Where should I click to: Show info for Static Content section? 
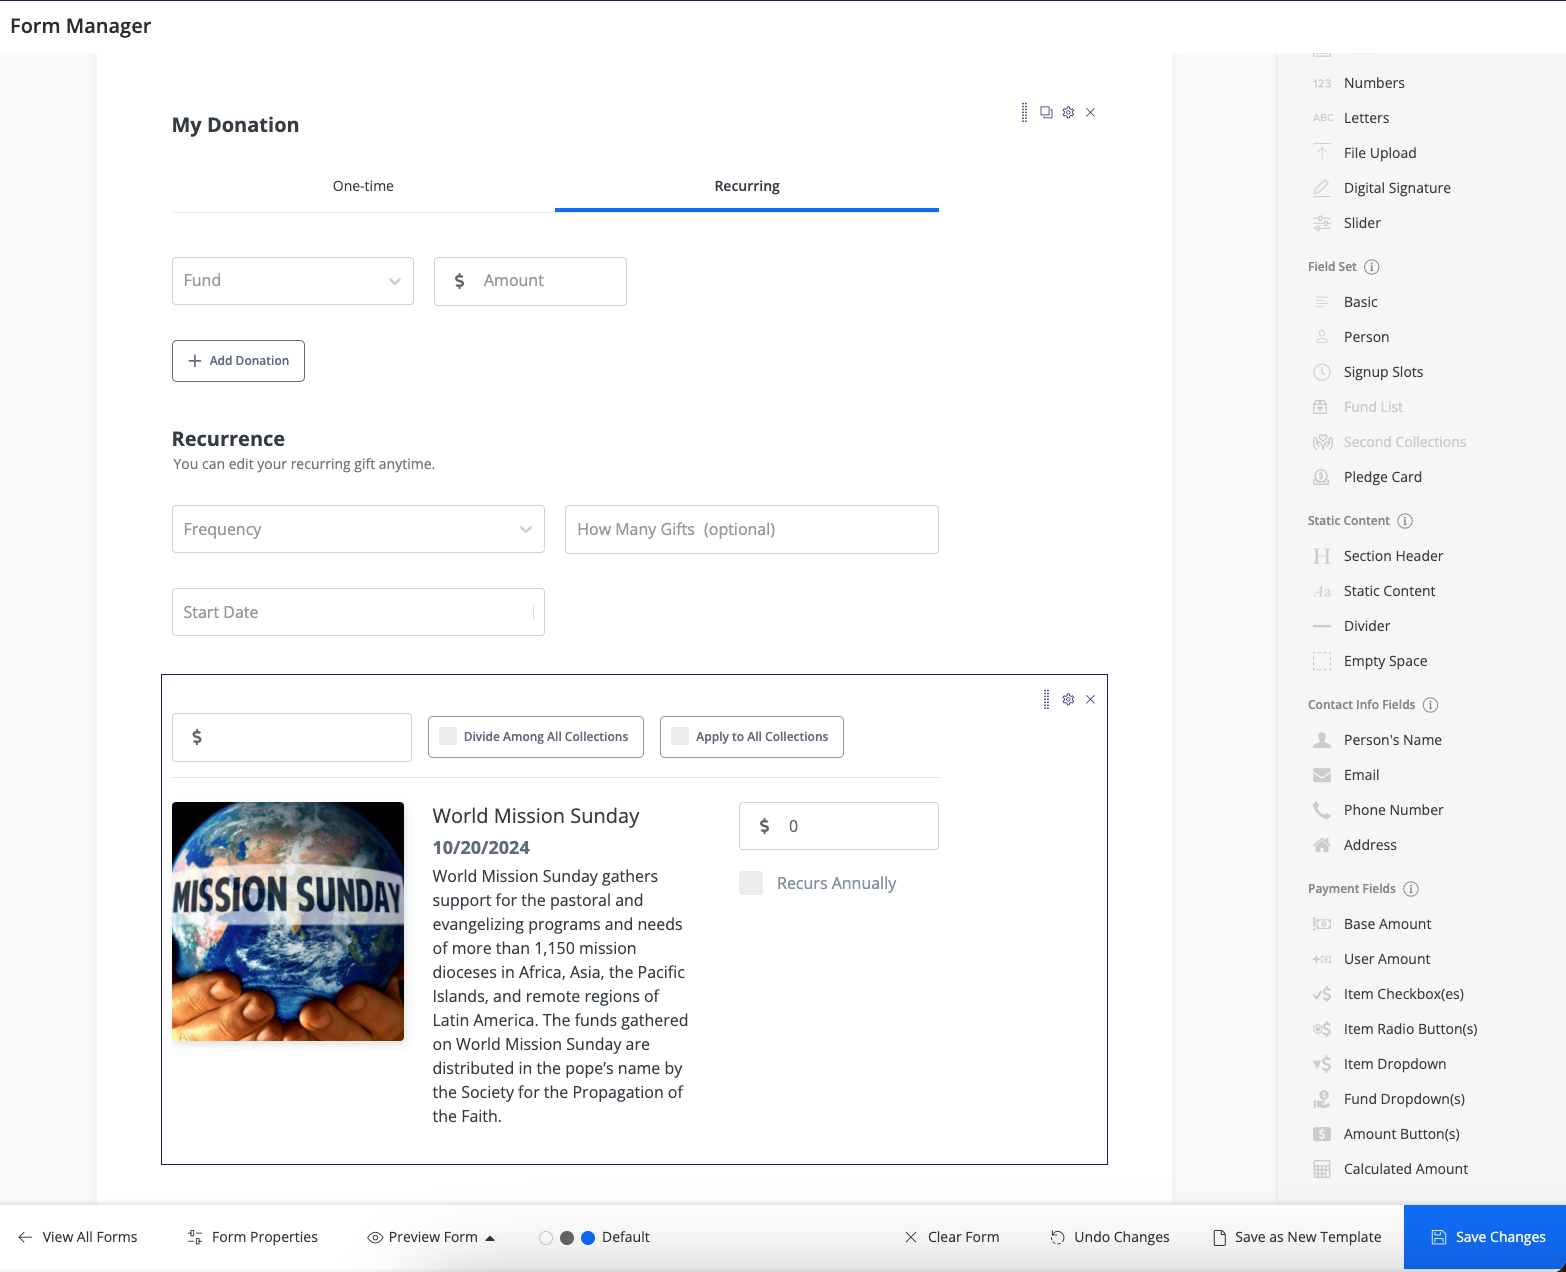click(x=1405, y=521)
